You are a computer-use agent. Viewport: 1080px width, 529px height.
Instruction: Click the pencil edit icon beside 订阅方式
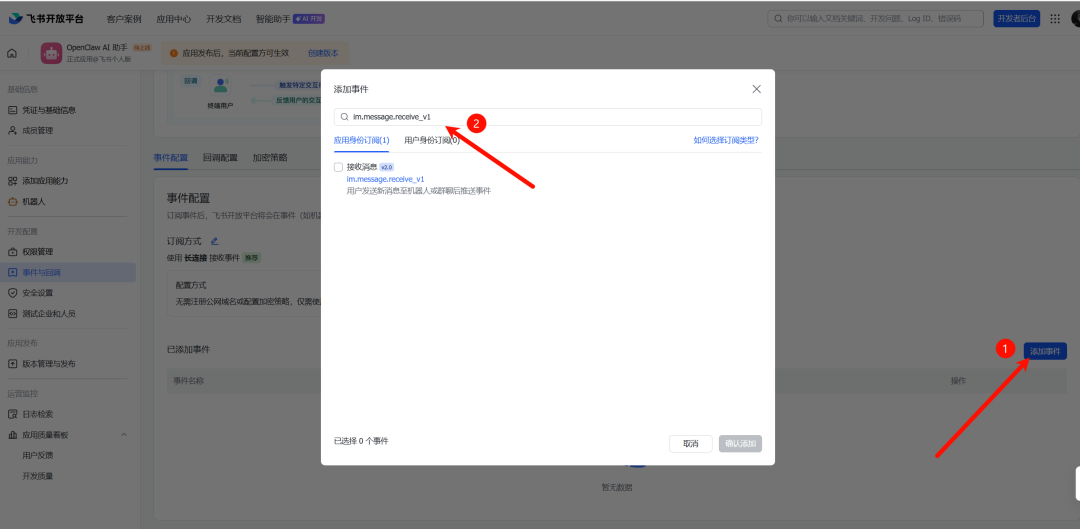214,241
